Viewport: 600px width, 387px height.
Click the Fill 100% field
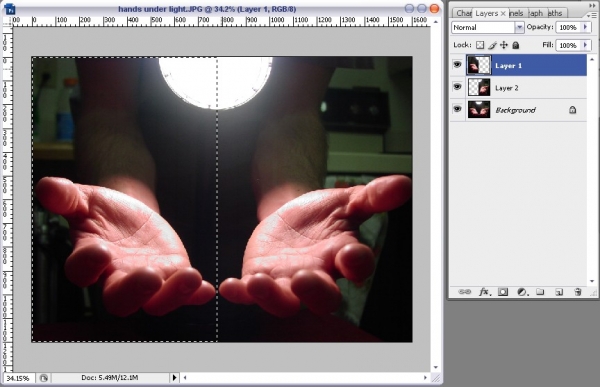(x=569, y=45)
